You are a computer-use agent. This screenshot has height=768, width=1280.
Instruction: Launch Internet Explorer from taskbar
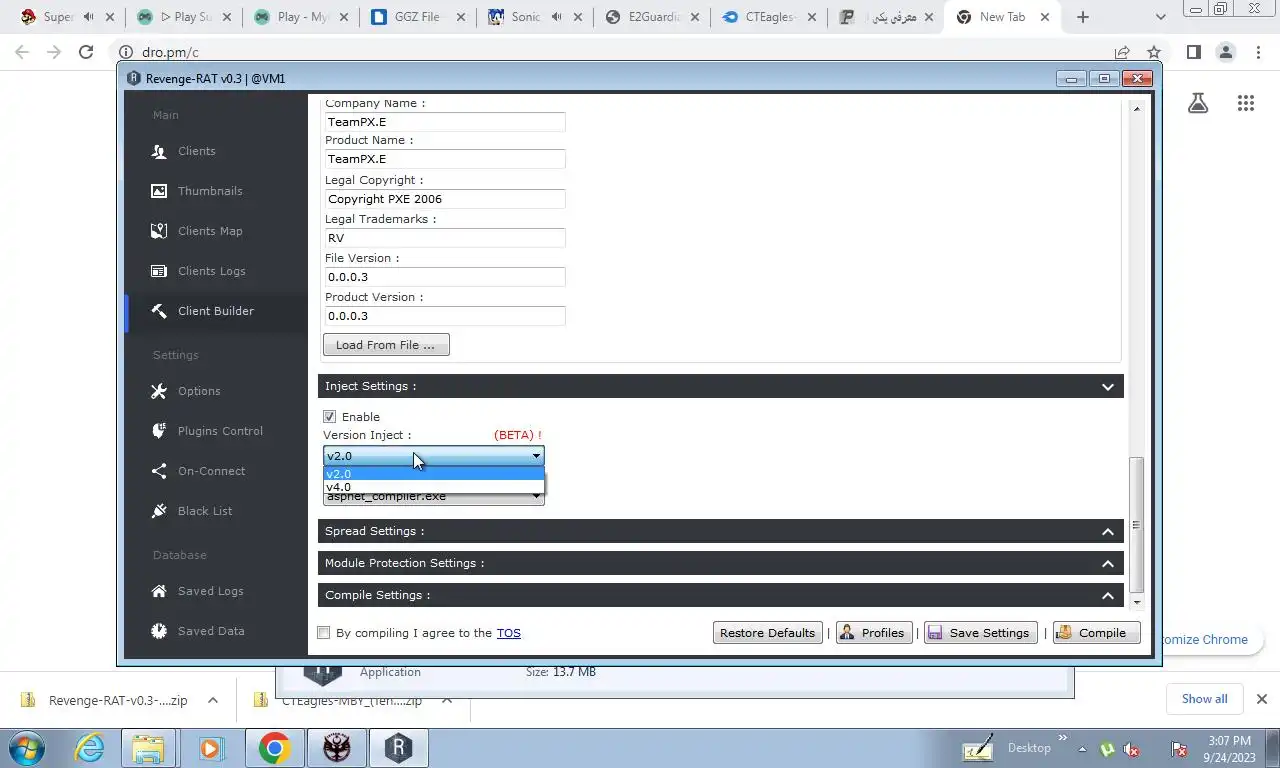[90, 748]
